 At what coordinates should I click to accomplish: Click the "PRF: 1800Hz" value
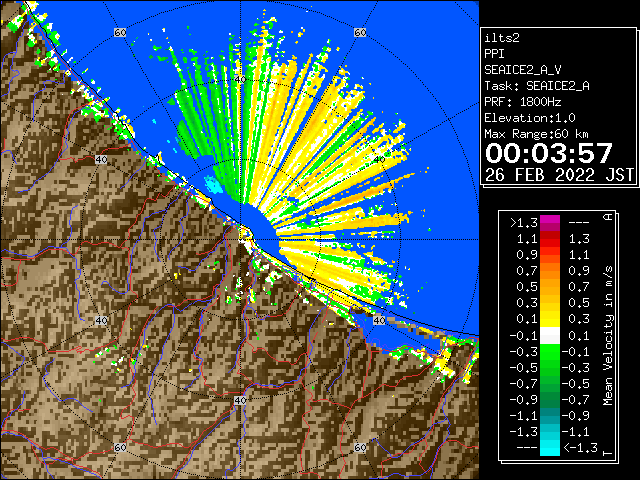[523, 102]
